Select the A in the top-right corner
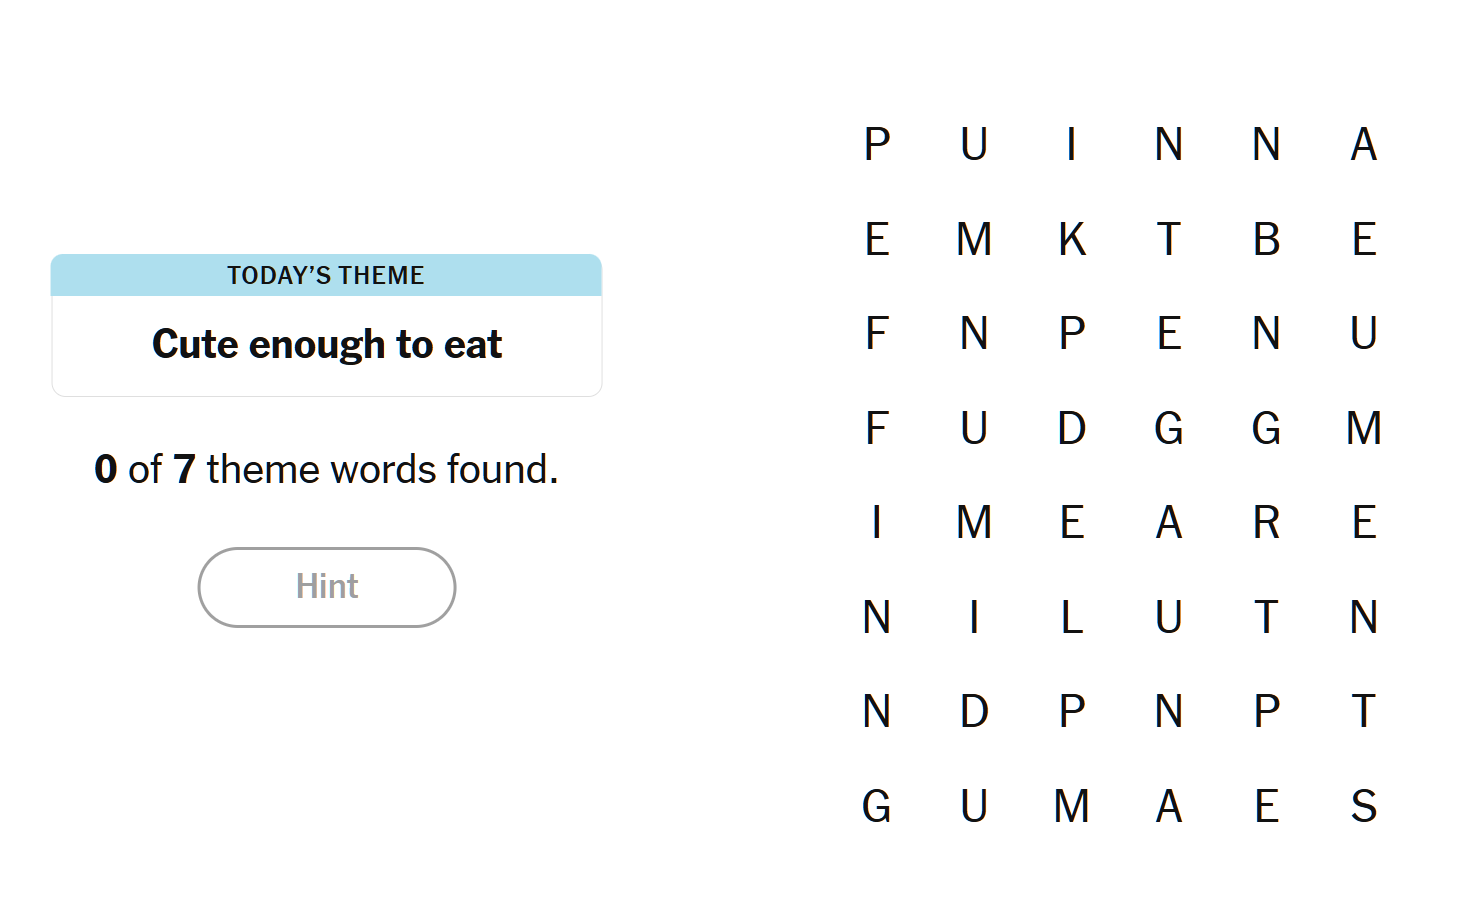This screenshot has height=917, width=1474. 1363,145
